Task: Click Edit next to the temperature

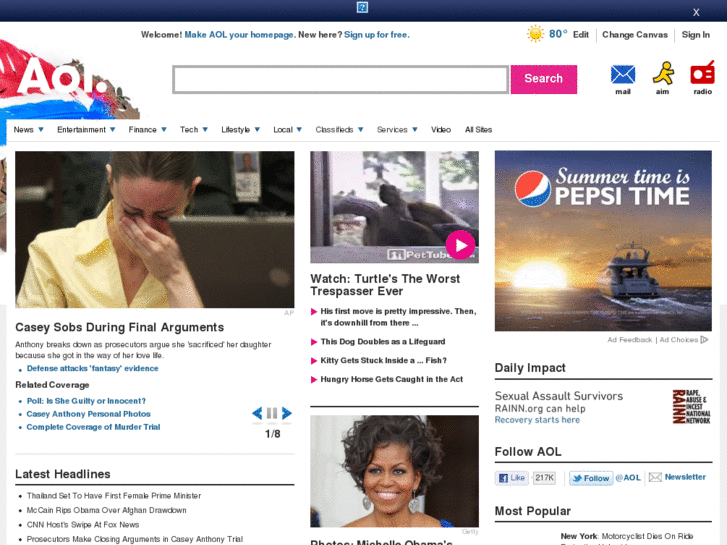Action: click(580, 35)
